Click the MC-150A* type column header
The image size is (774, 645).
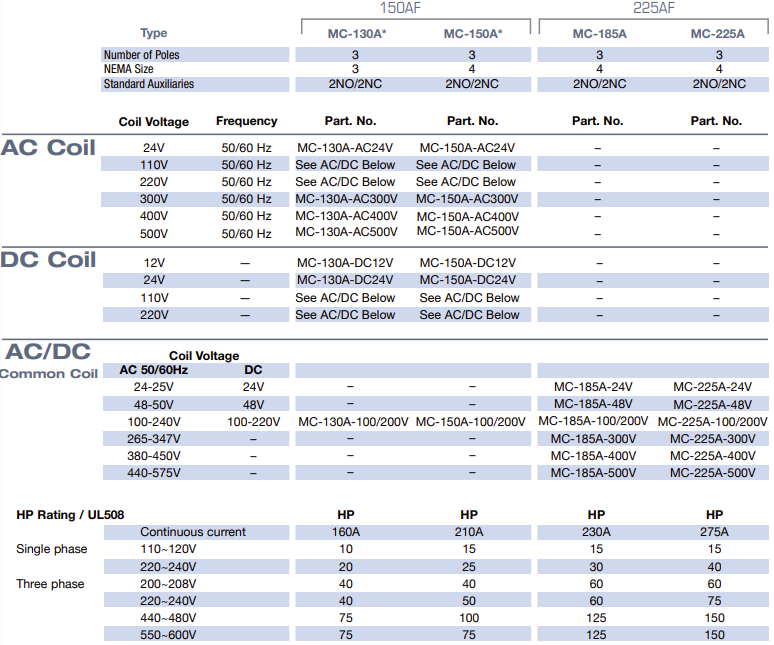pos(473,34)
